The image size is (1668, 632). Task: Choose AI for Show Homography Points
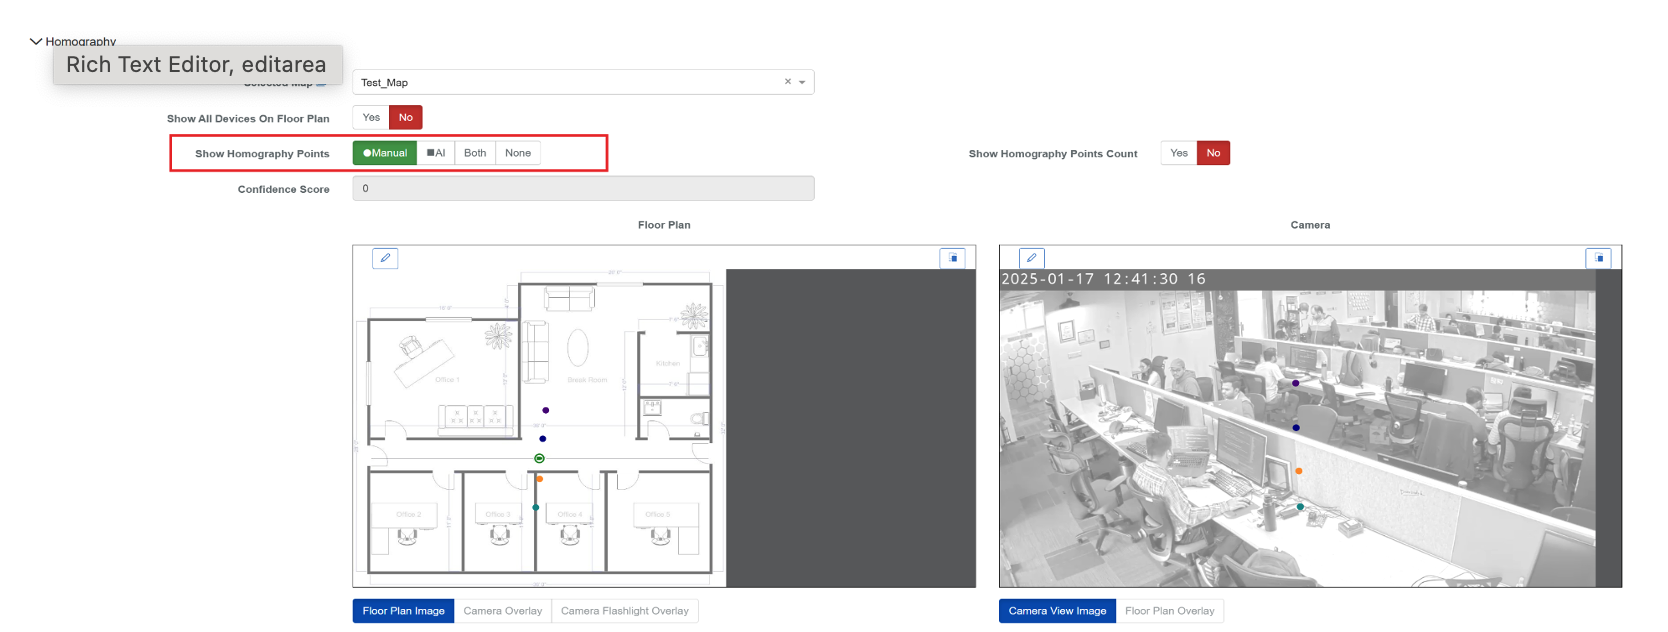coord(436,153)
